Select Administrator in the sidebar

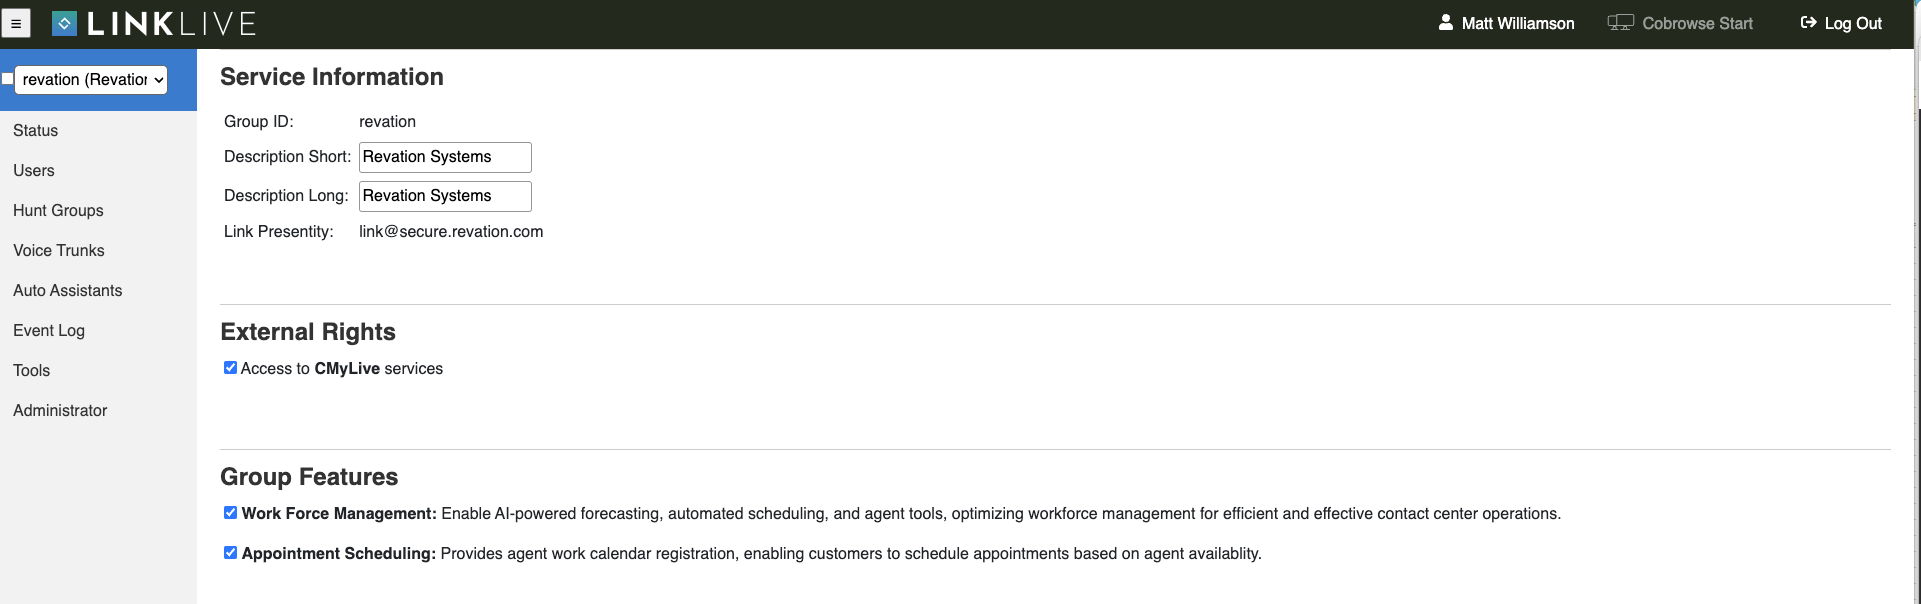click(60, 410)
